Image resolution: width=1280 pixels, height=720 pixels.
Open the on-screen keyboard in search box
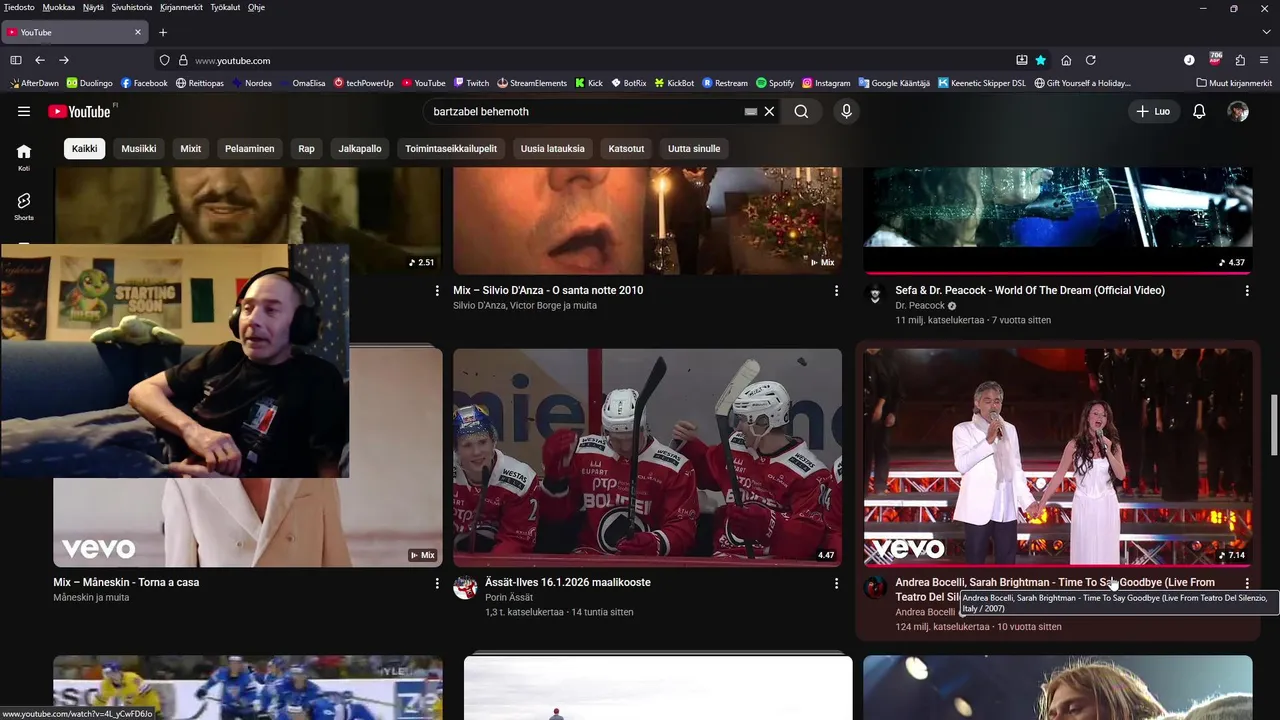coord(750,112)
